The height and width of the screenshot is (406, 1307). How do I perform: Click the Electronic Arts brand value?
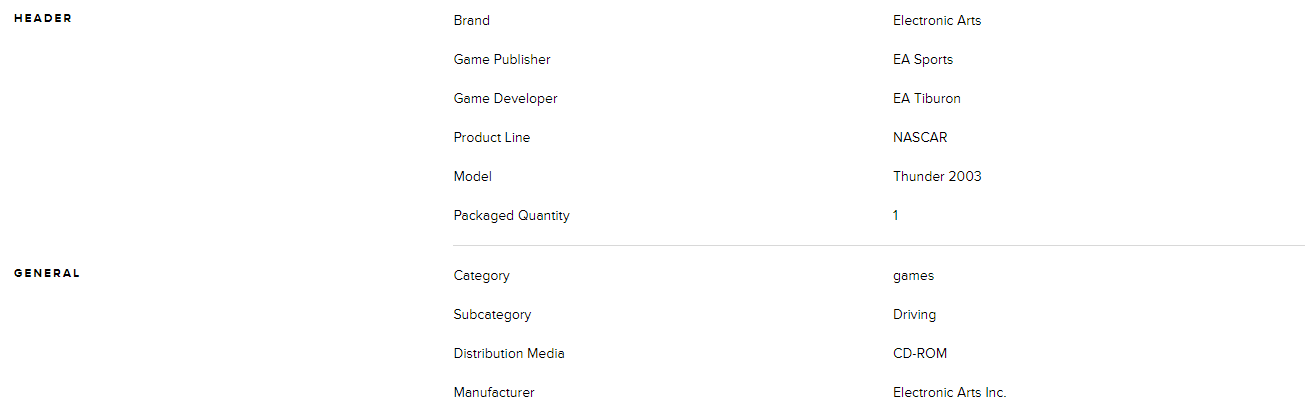(937, 20)
